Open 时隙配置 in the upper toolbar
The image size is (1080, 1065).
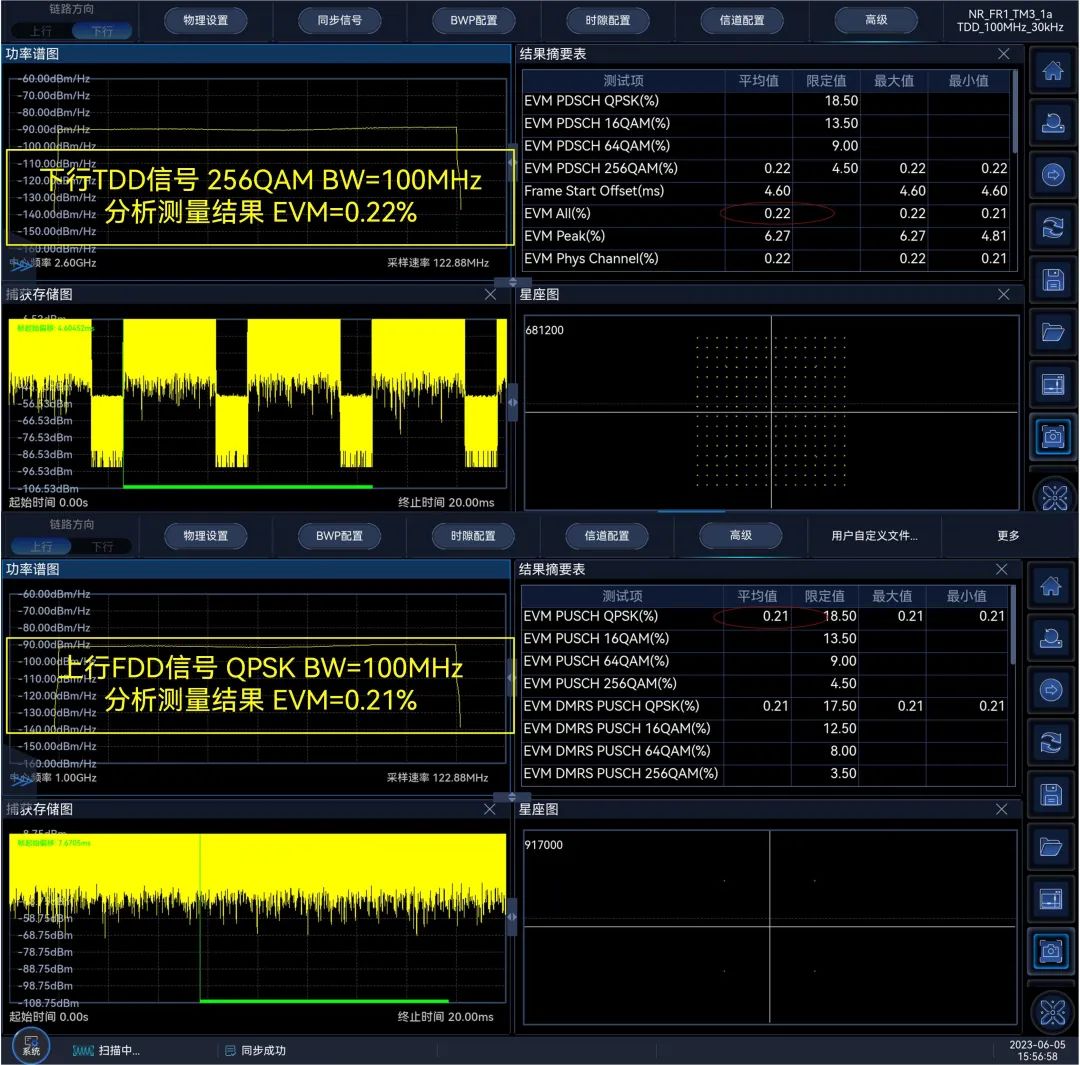coord(608,20)
